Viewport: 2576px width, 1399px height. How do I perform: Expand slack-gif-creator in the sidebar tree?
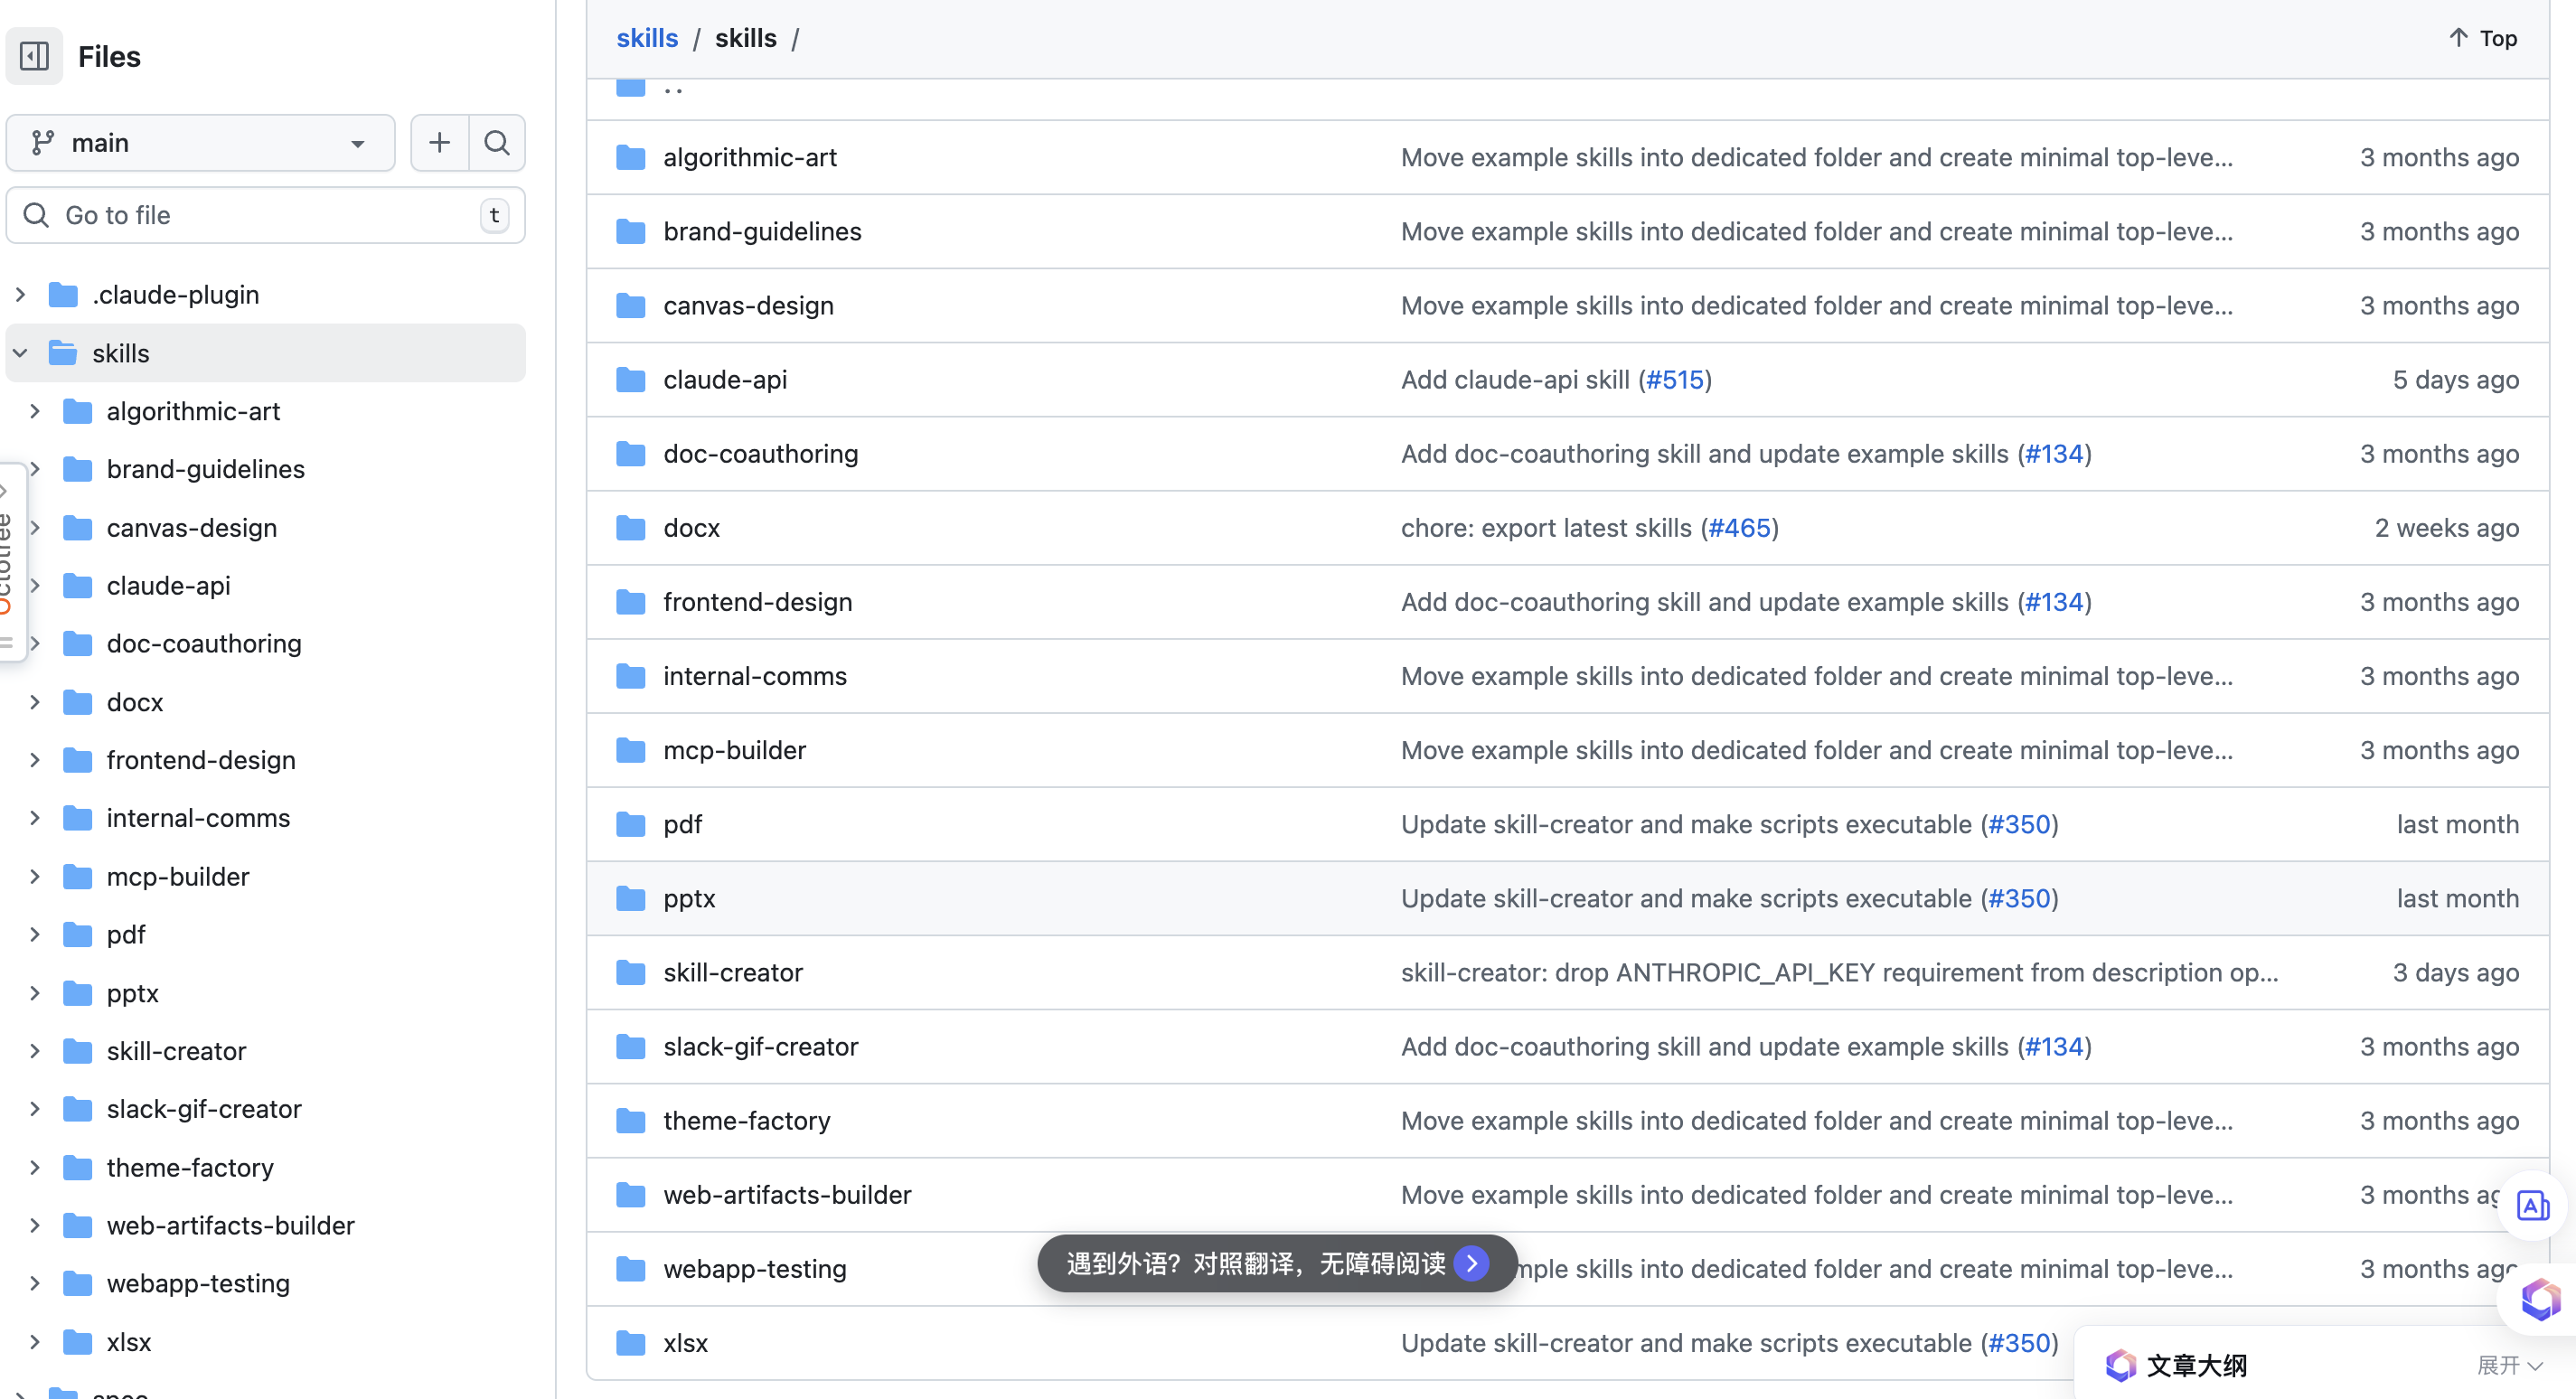tap(35, 1109)
